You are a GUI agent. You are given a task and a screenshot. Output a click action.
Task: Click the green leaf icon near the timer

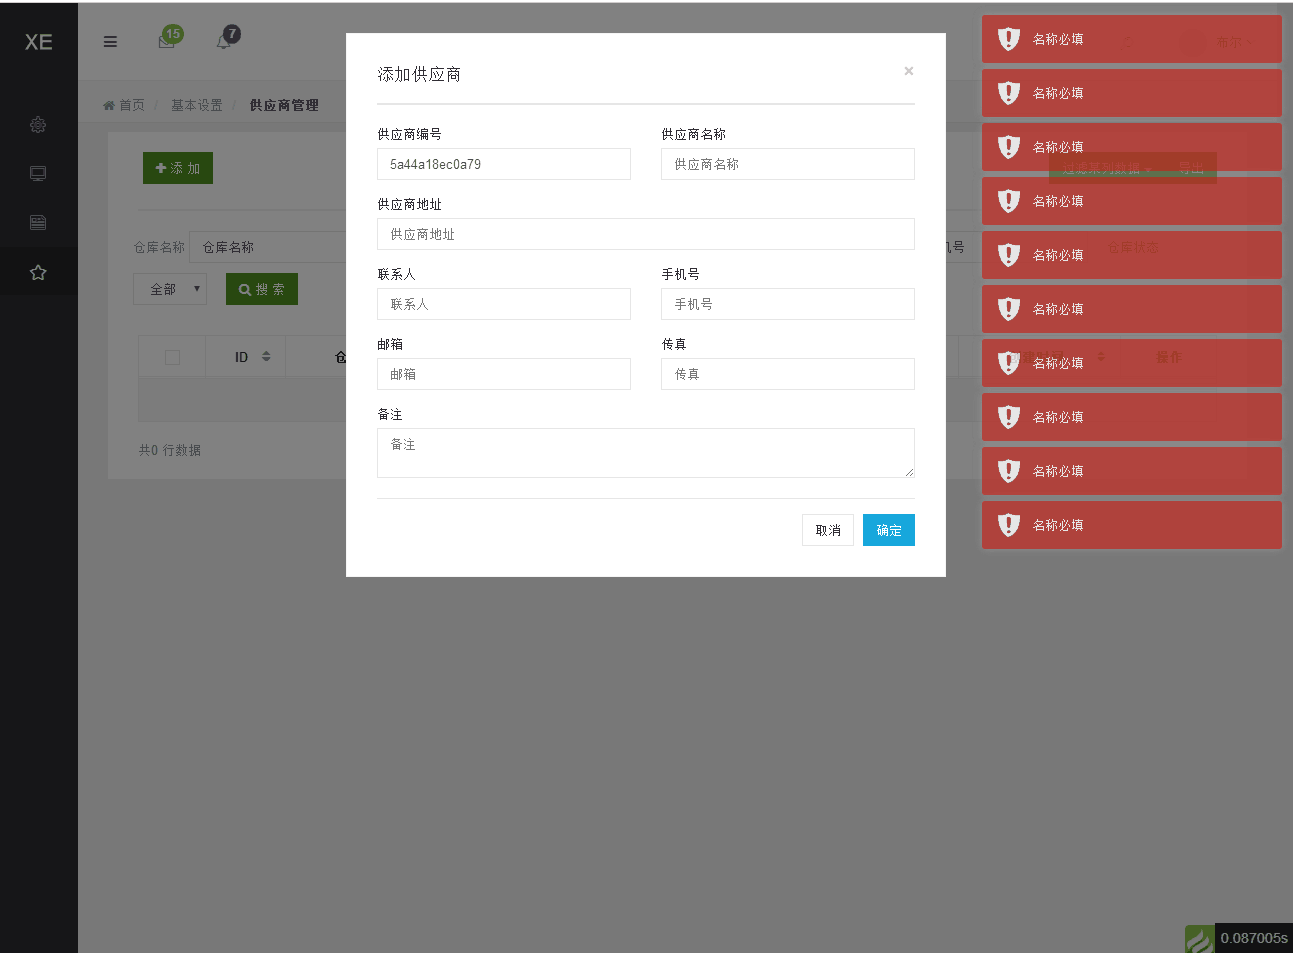point(1199,939)
